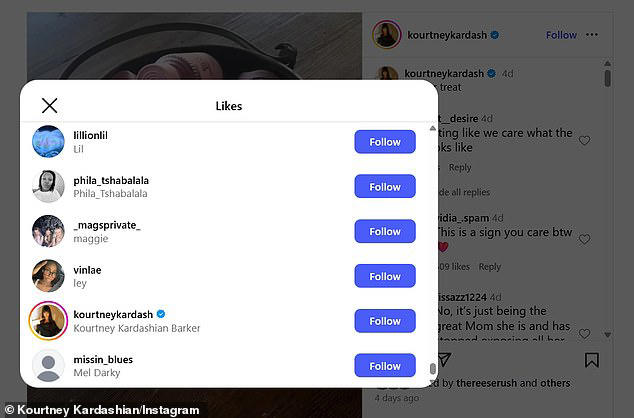Follow lillionlil
Image resolution: width=634 pixels, height=418 pixels.
tap(384, 142)
